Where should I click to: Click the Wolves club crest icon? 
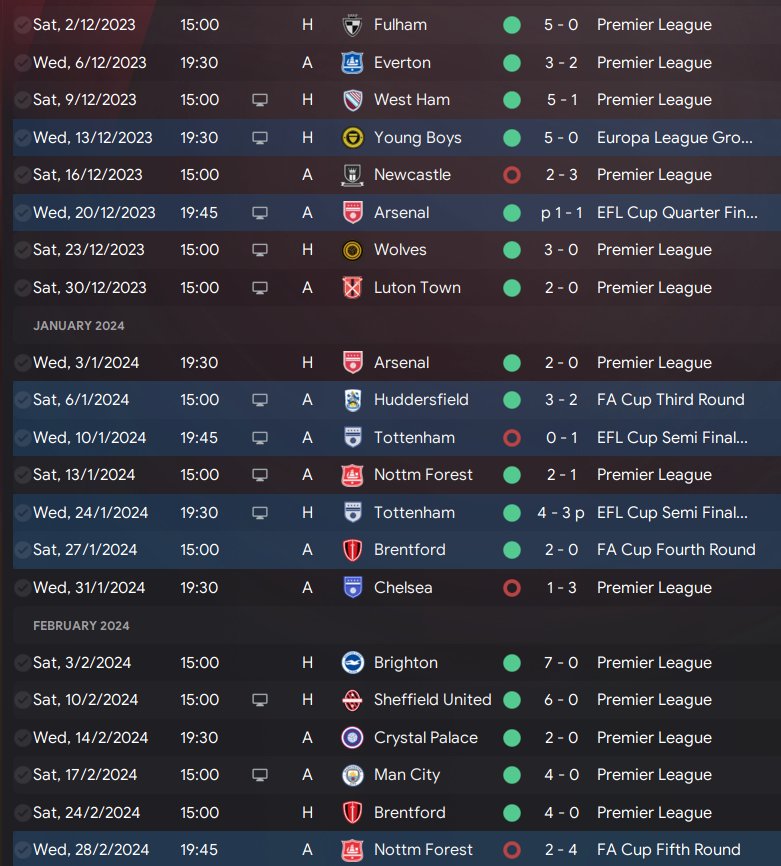tap(351, 250)
